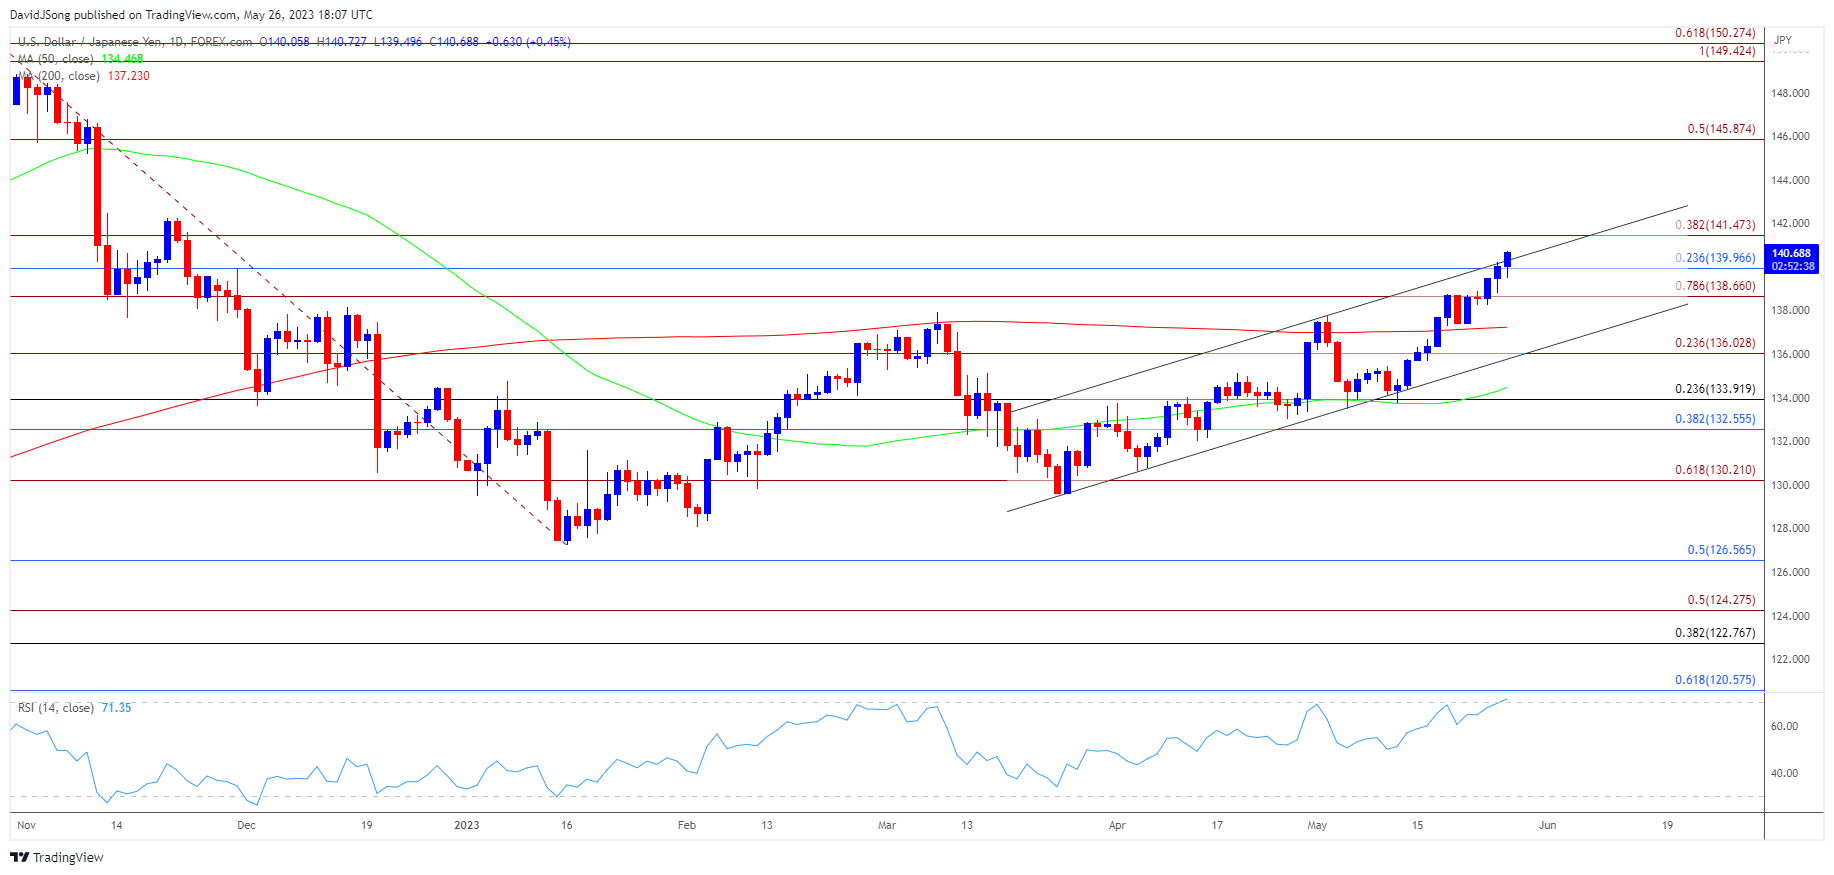This screenshot has height=875, width=1834.
Task: Select the 0.618(120.575) Fibonacci label
Action: (x=1715, y=680)
